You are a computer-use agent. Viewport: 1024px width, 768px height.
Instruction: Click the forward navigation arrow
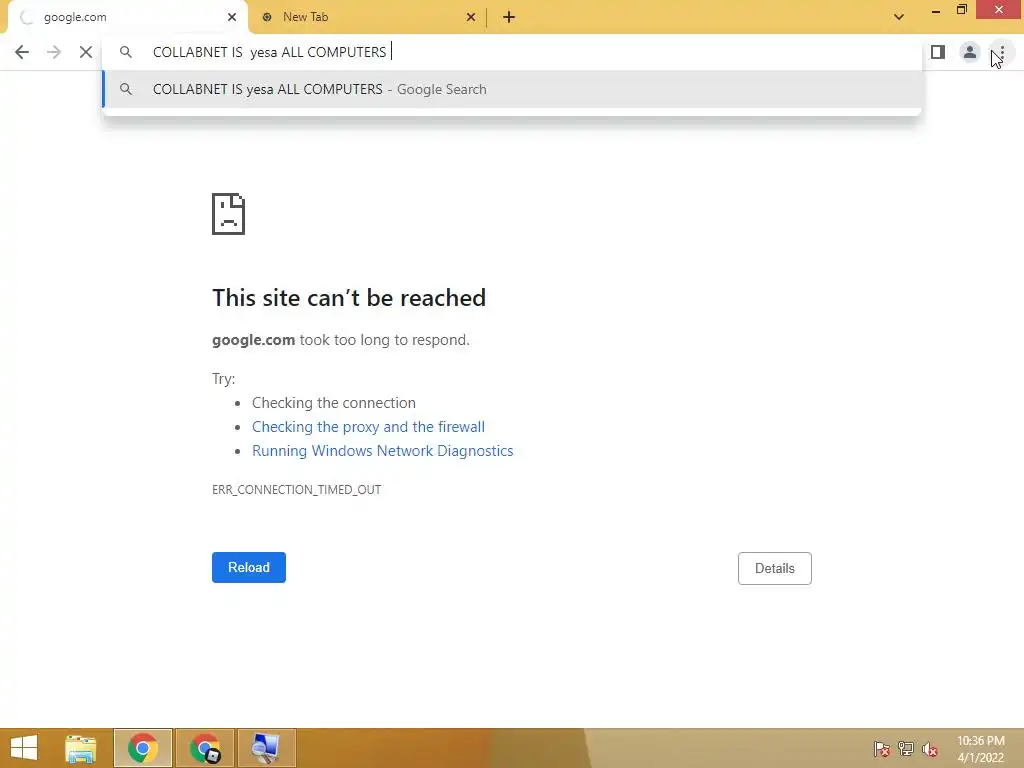pyautogui.click(x=54, y=52)
